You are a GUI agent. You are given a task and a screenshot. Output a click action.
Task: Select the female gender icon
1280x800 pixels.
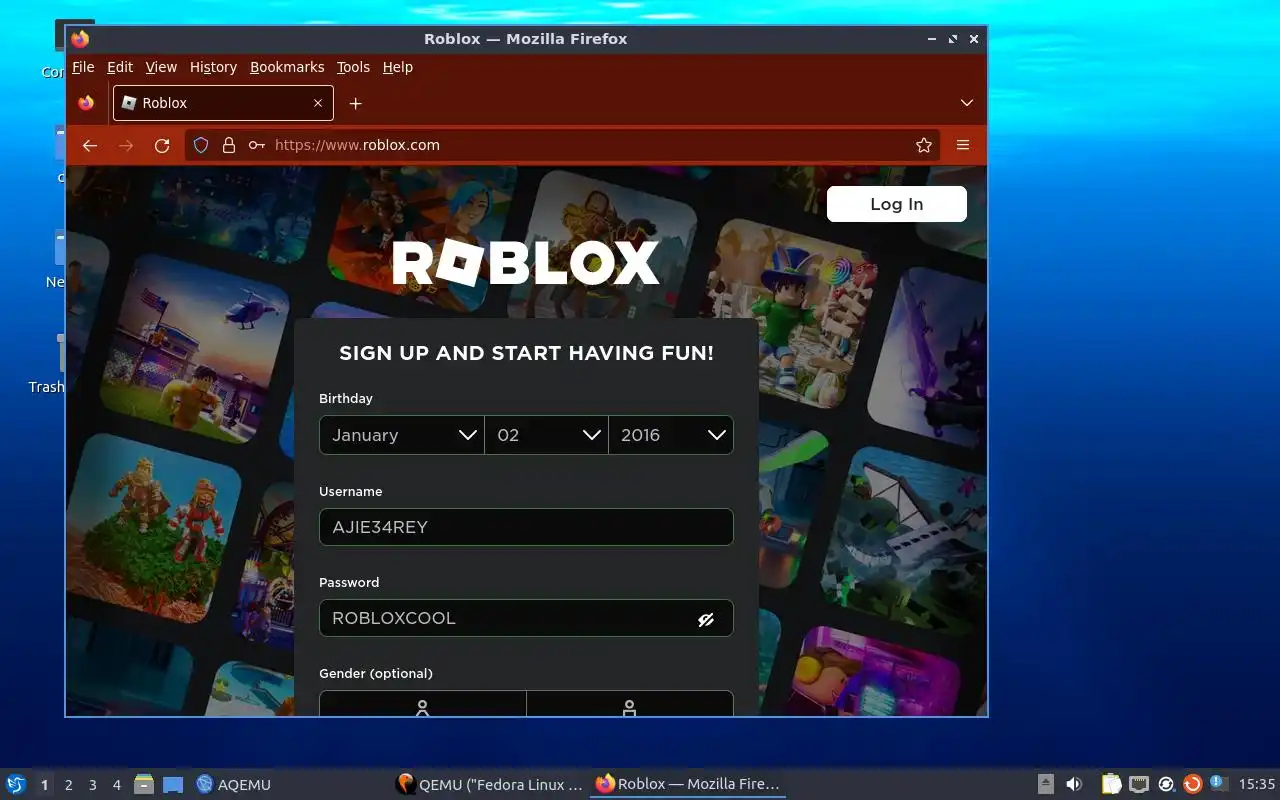[422, 707]
